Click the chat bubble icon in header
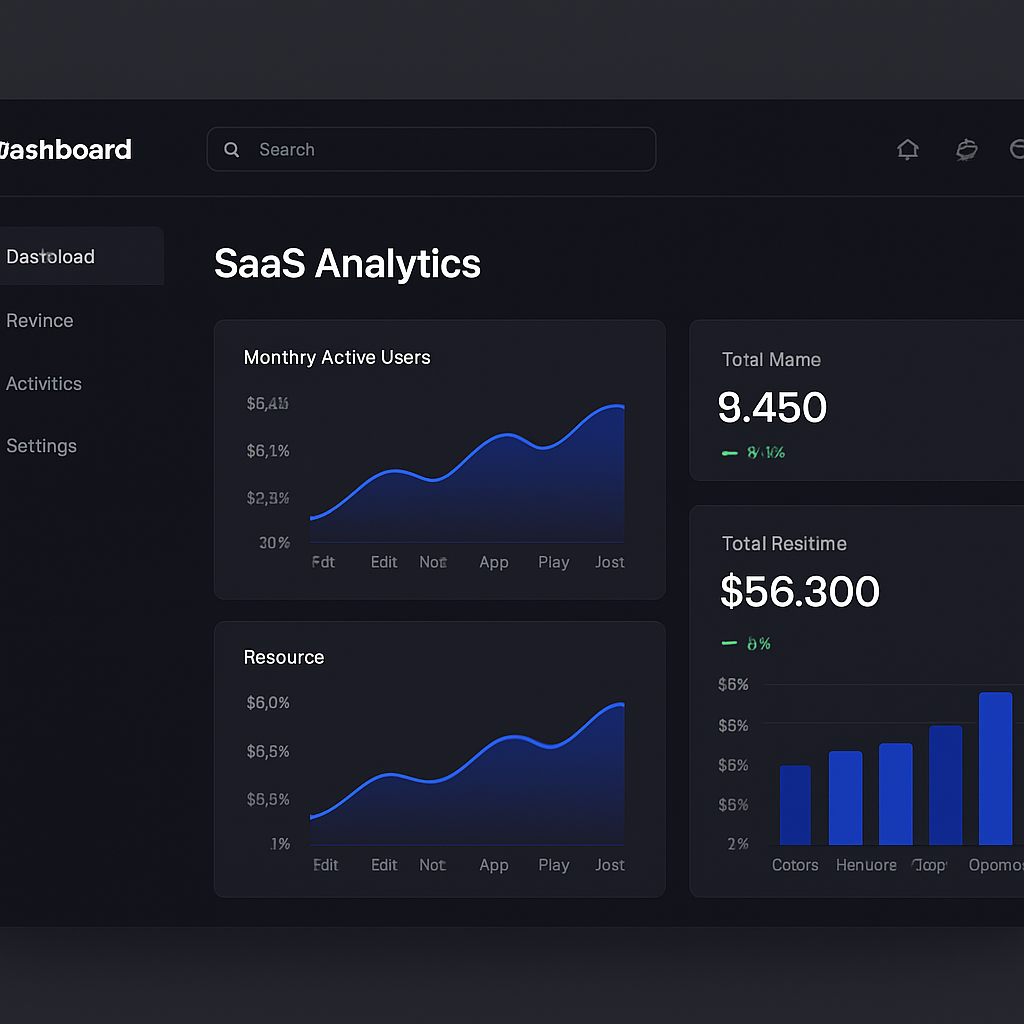Screen dimensions: 1024x1024 pyautogui.click(x=967, y=150)
